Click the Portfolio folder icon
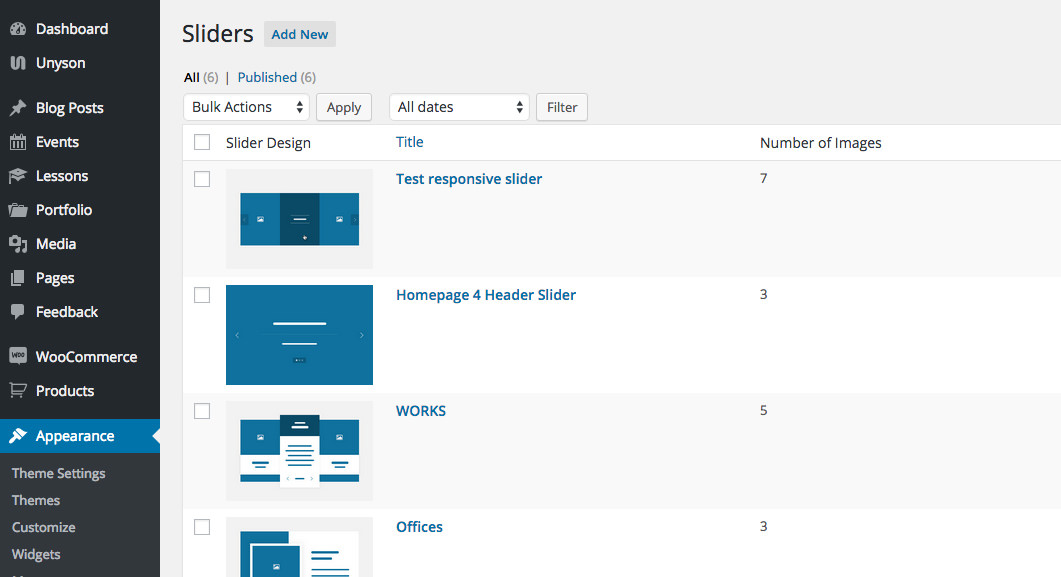 click(x=18, y=210)
